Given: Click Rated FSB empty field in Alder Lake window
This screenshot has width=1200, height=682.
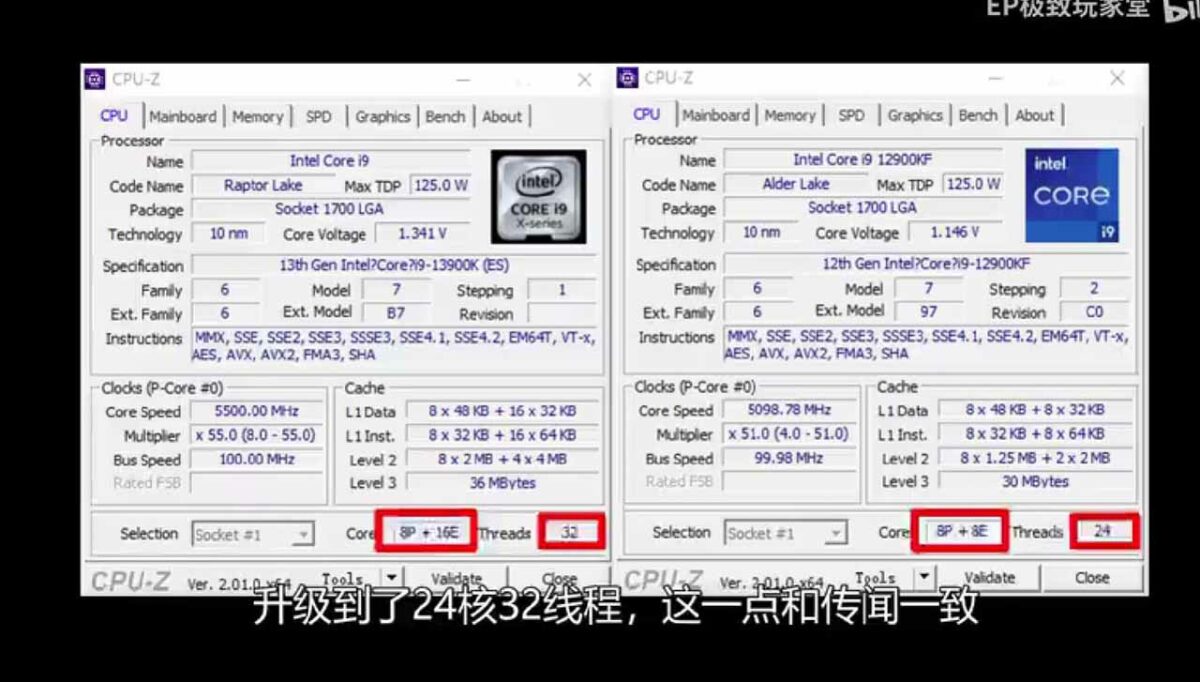Looking at the screenshot, I should pos(789,483).
